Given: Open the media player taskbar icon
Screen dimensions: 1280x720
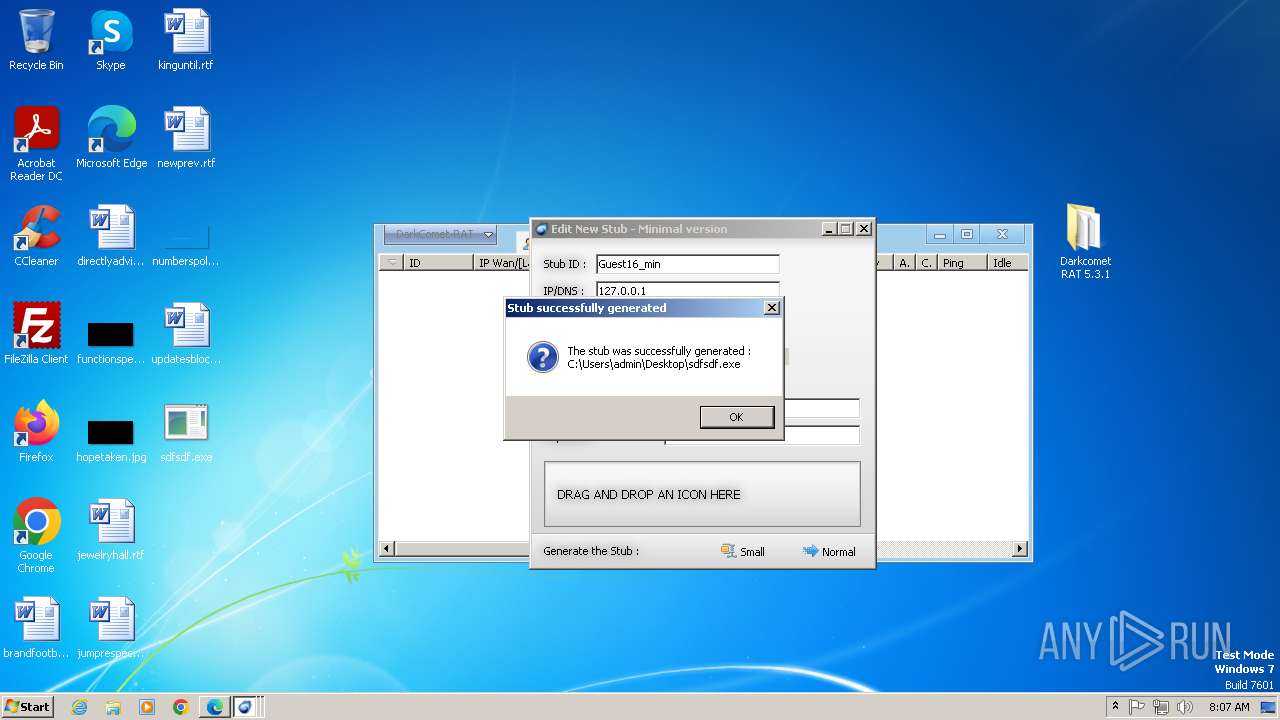Looking at the screenshot, I should [x=147, y=707].
